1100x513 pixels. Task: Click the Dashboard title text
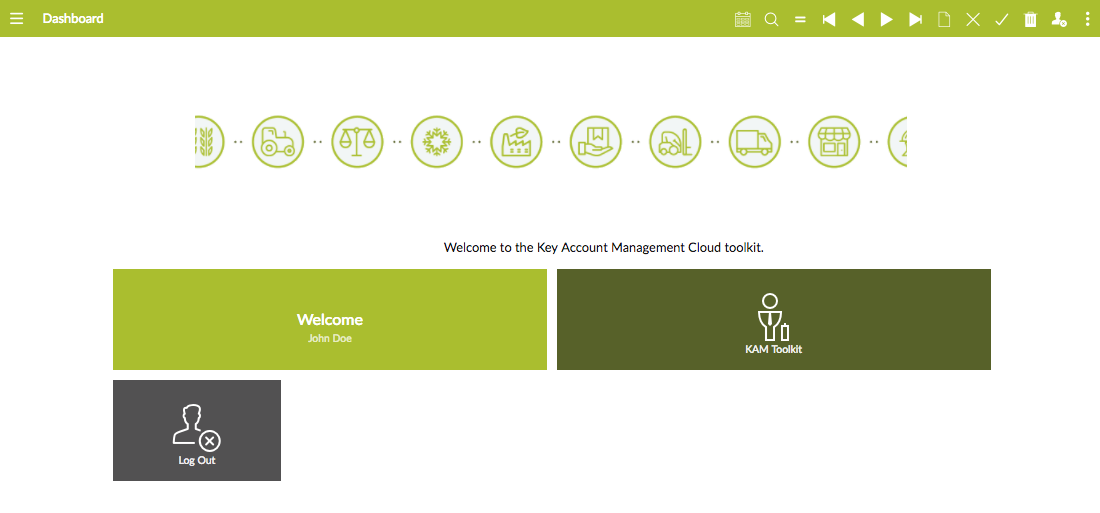pos(73,18)
